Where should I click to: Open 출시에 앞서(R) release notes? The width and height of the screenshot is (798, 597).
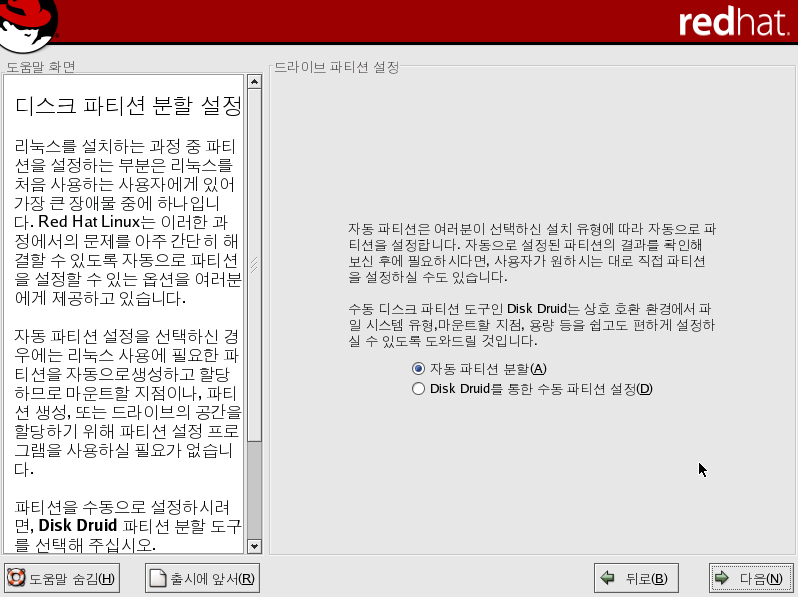click(x=203, y=578)
